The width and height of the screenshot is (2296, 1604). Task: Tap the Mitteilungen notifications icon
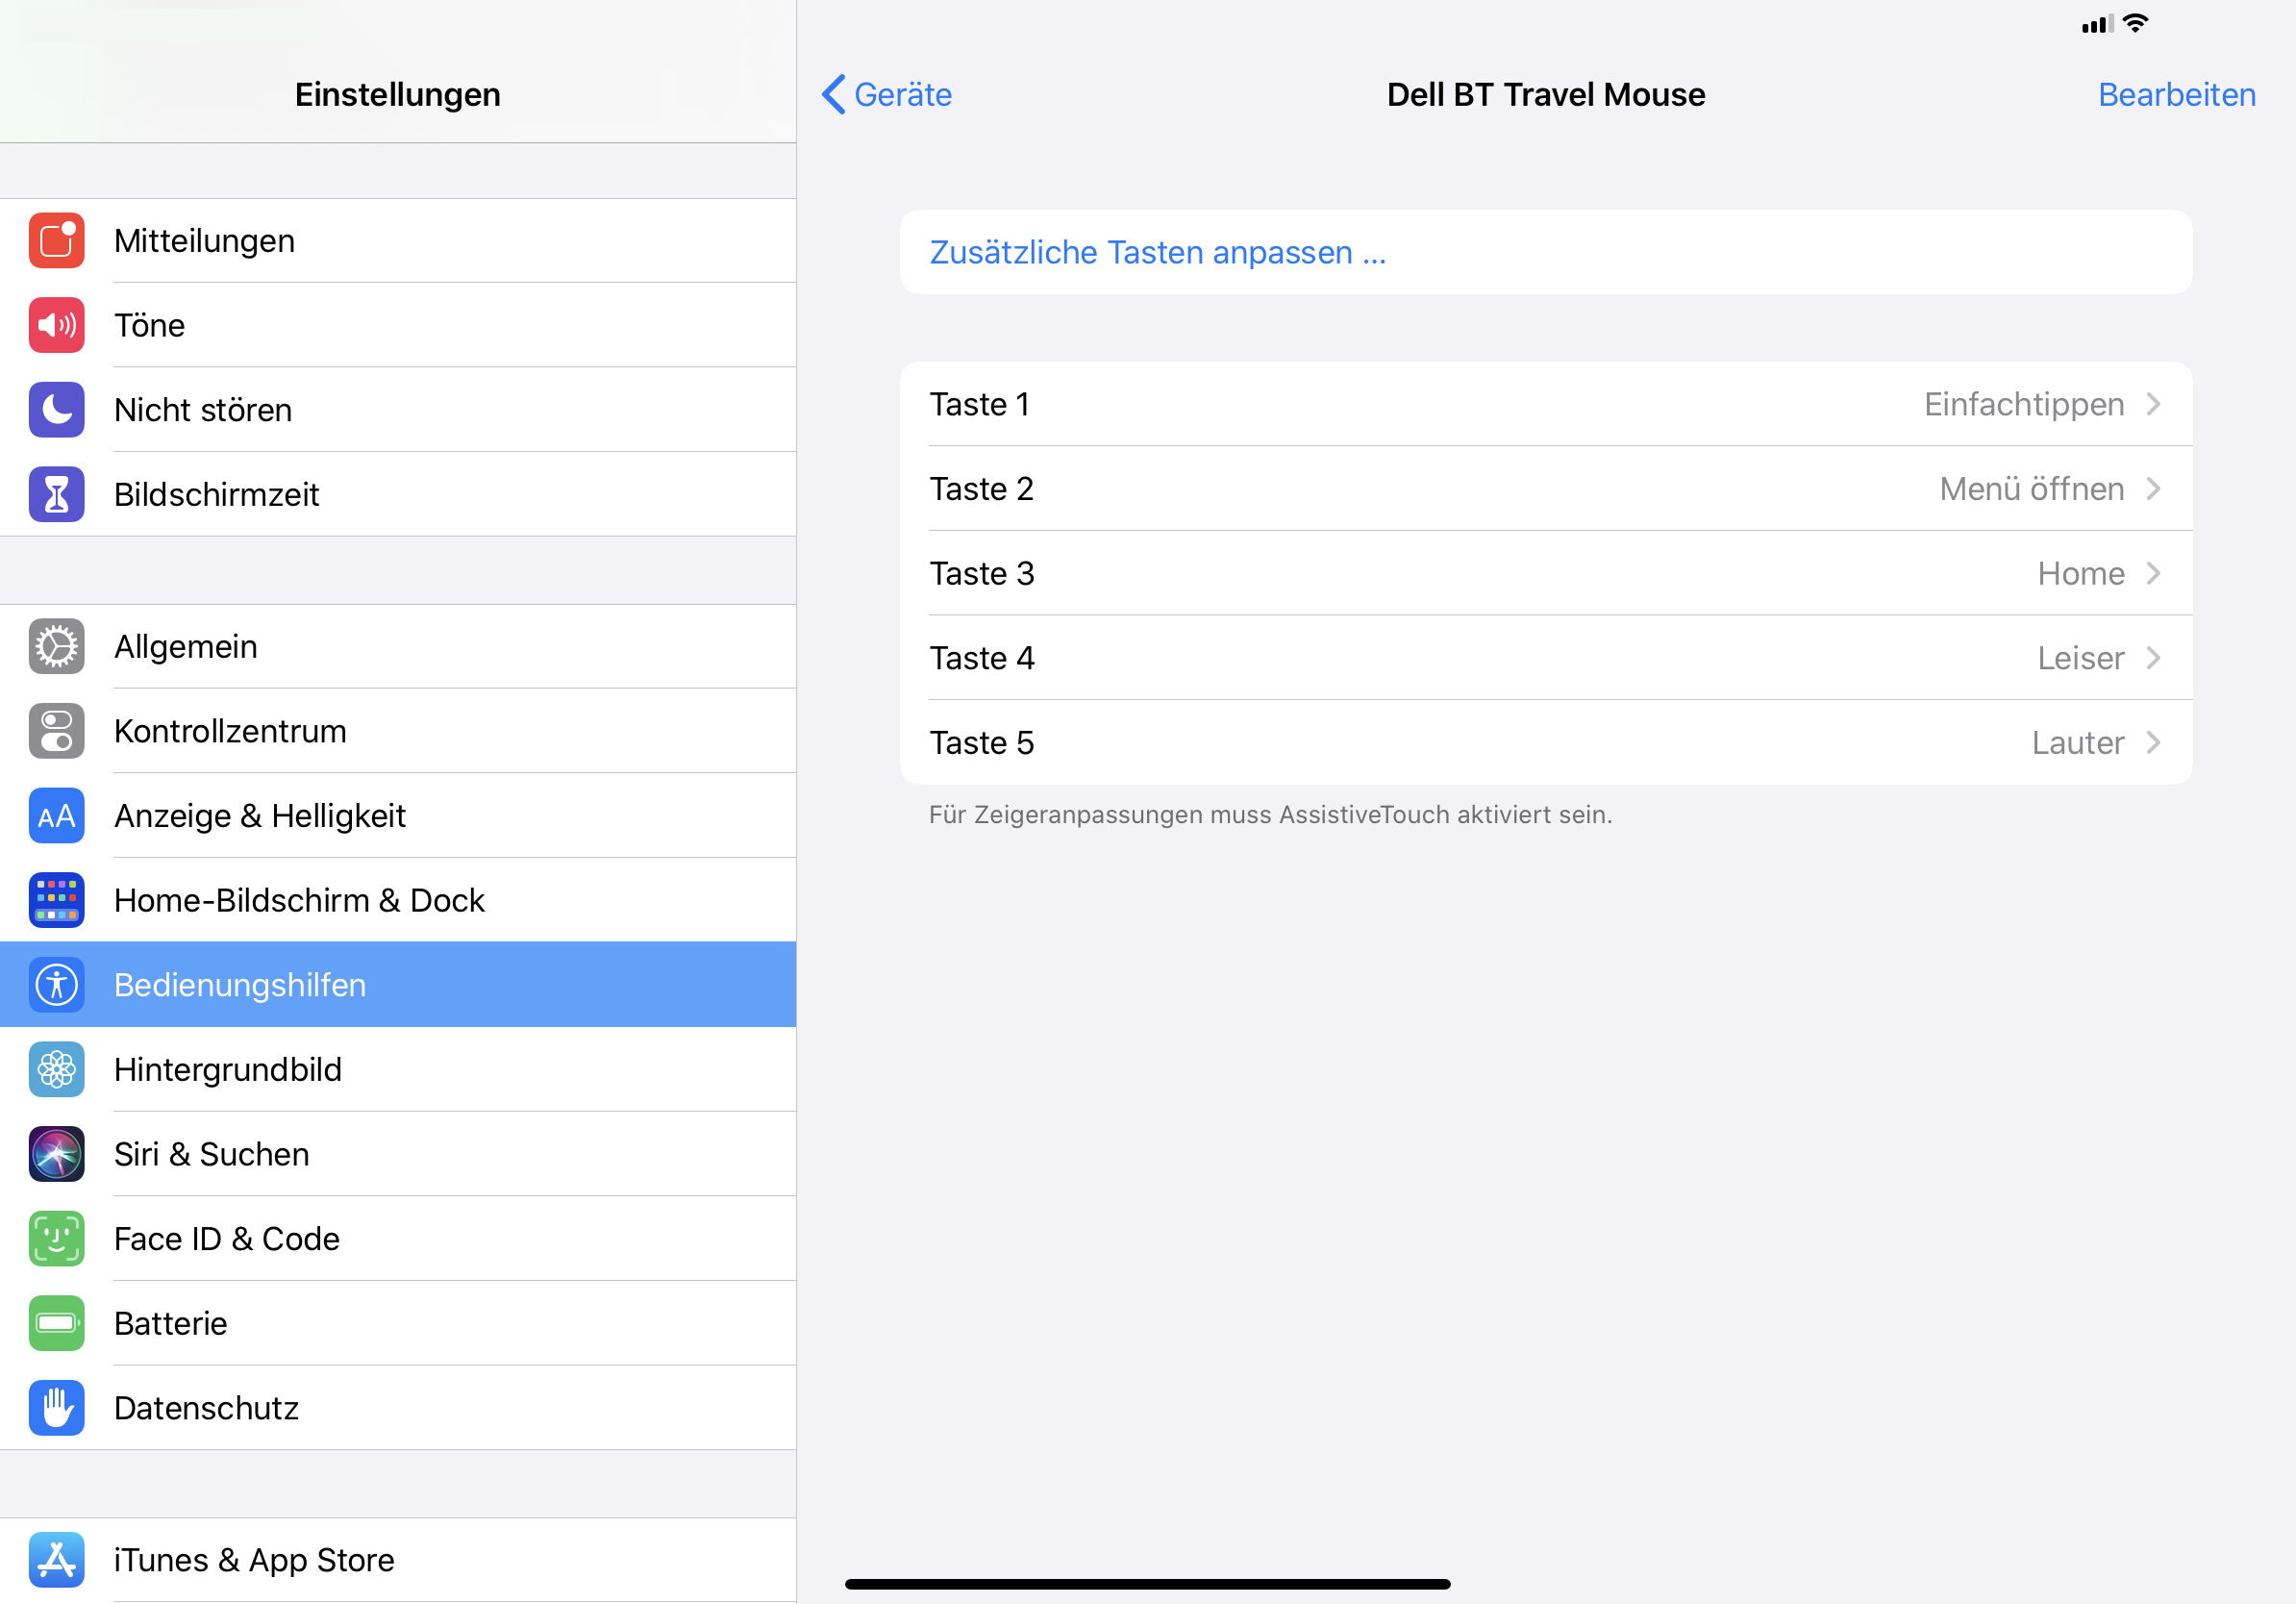point(56,241)
